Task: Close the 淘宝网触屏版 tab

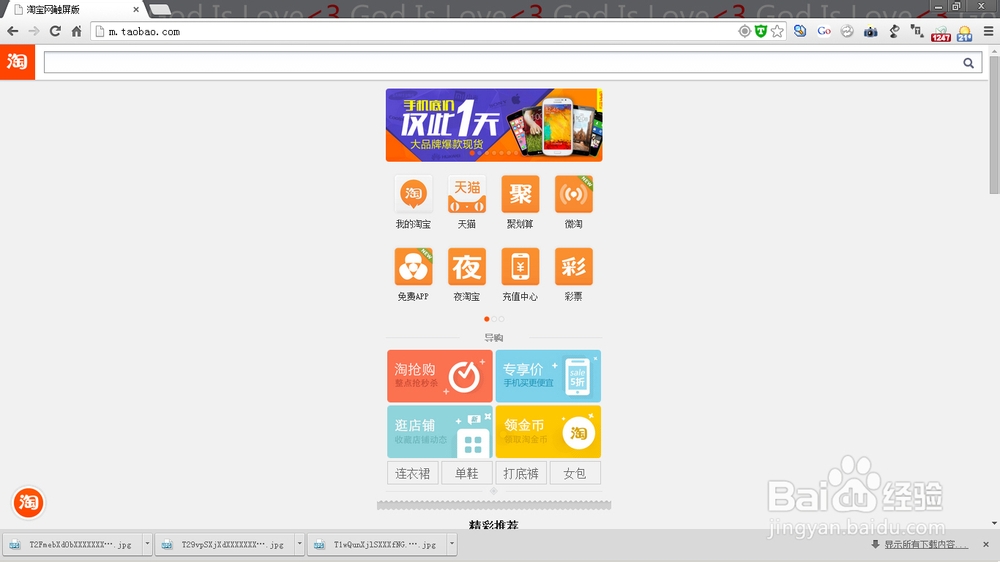Action: point(136,10)
